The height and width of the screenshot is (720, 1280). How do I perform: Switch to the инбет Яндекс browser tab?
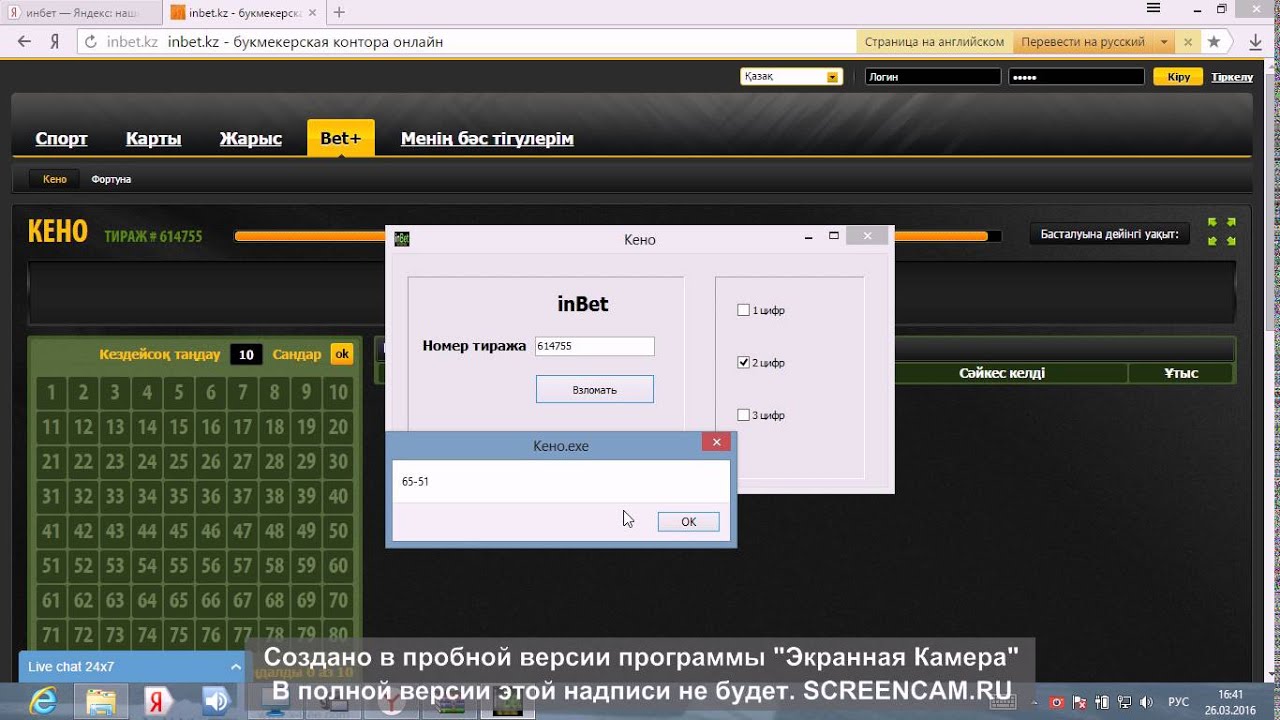80,13
